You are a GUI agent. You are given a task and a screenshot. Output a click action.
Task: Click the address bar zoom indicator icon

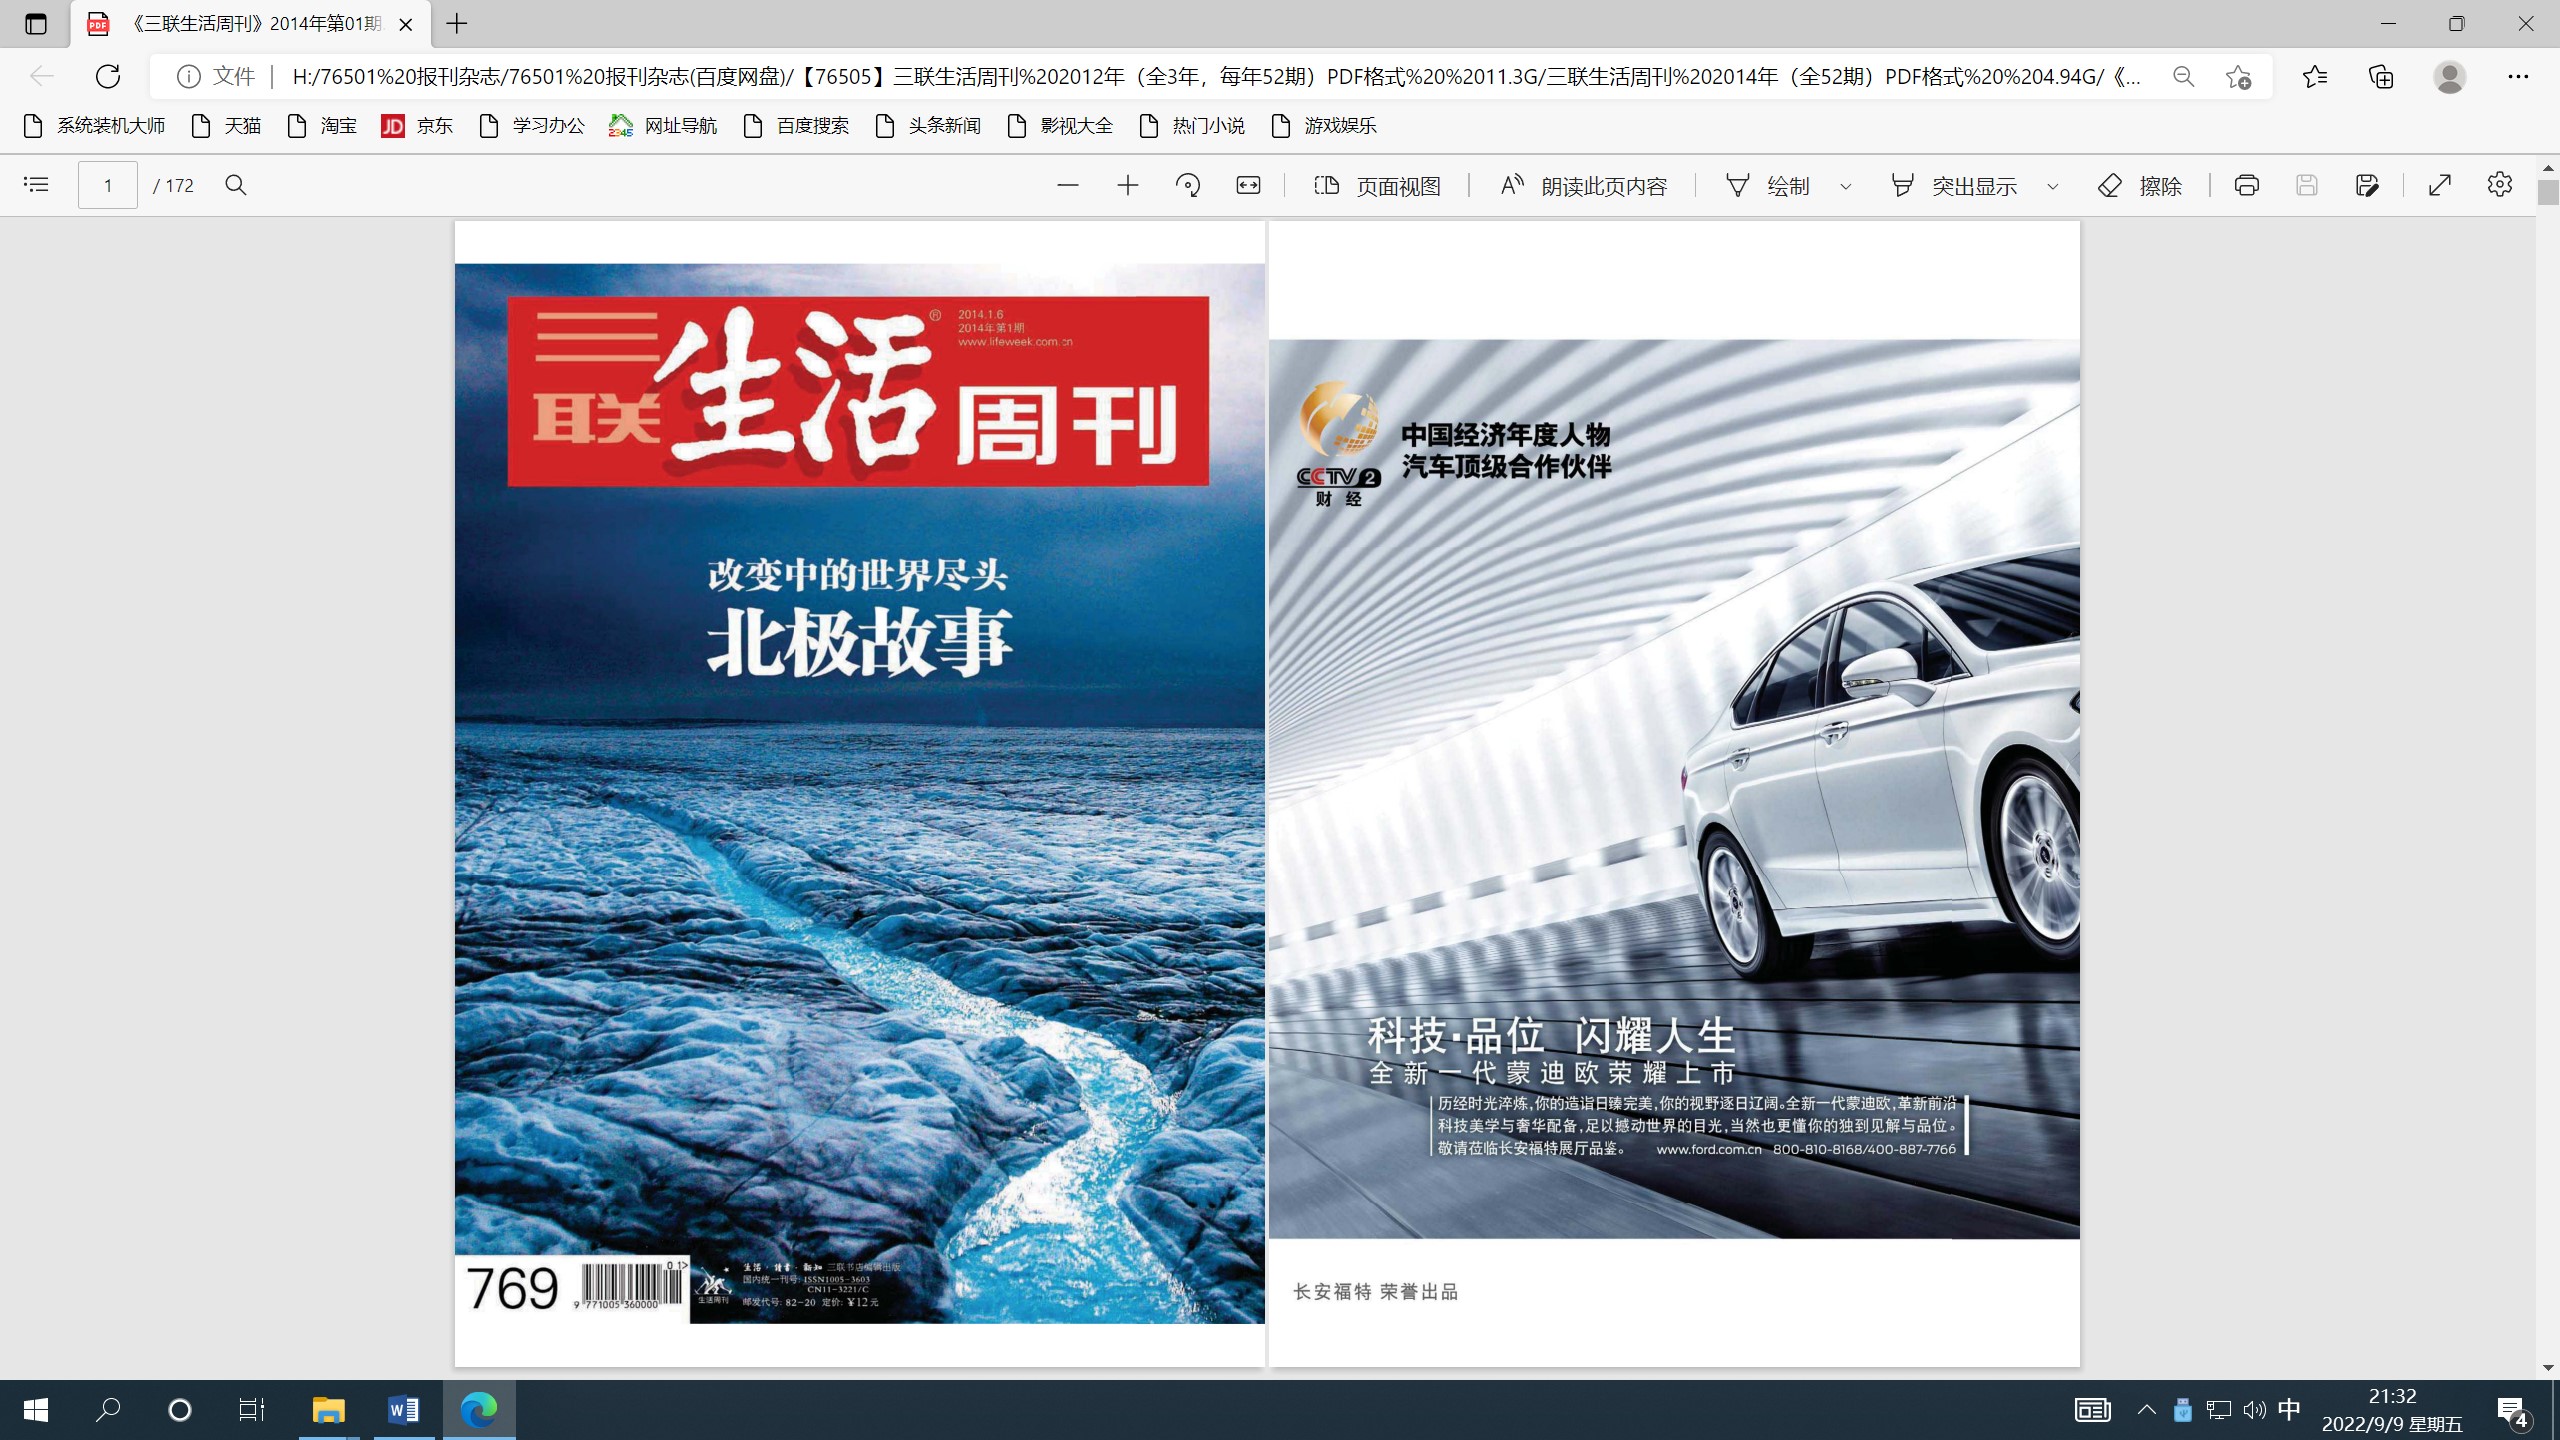[2184, 77]
